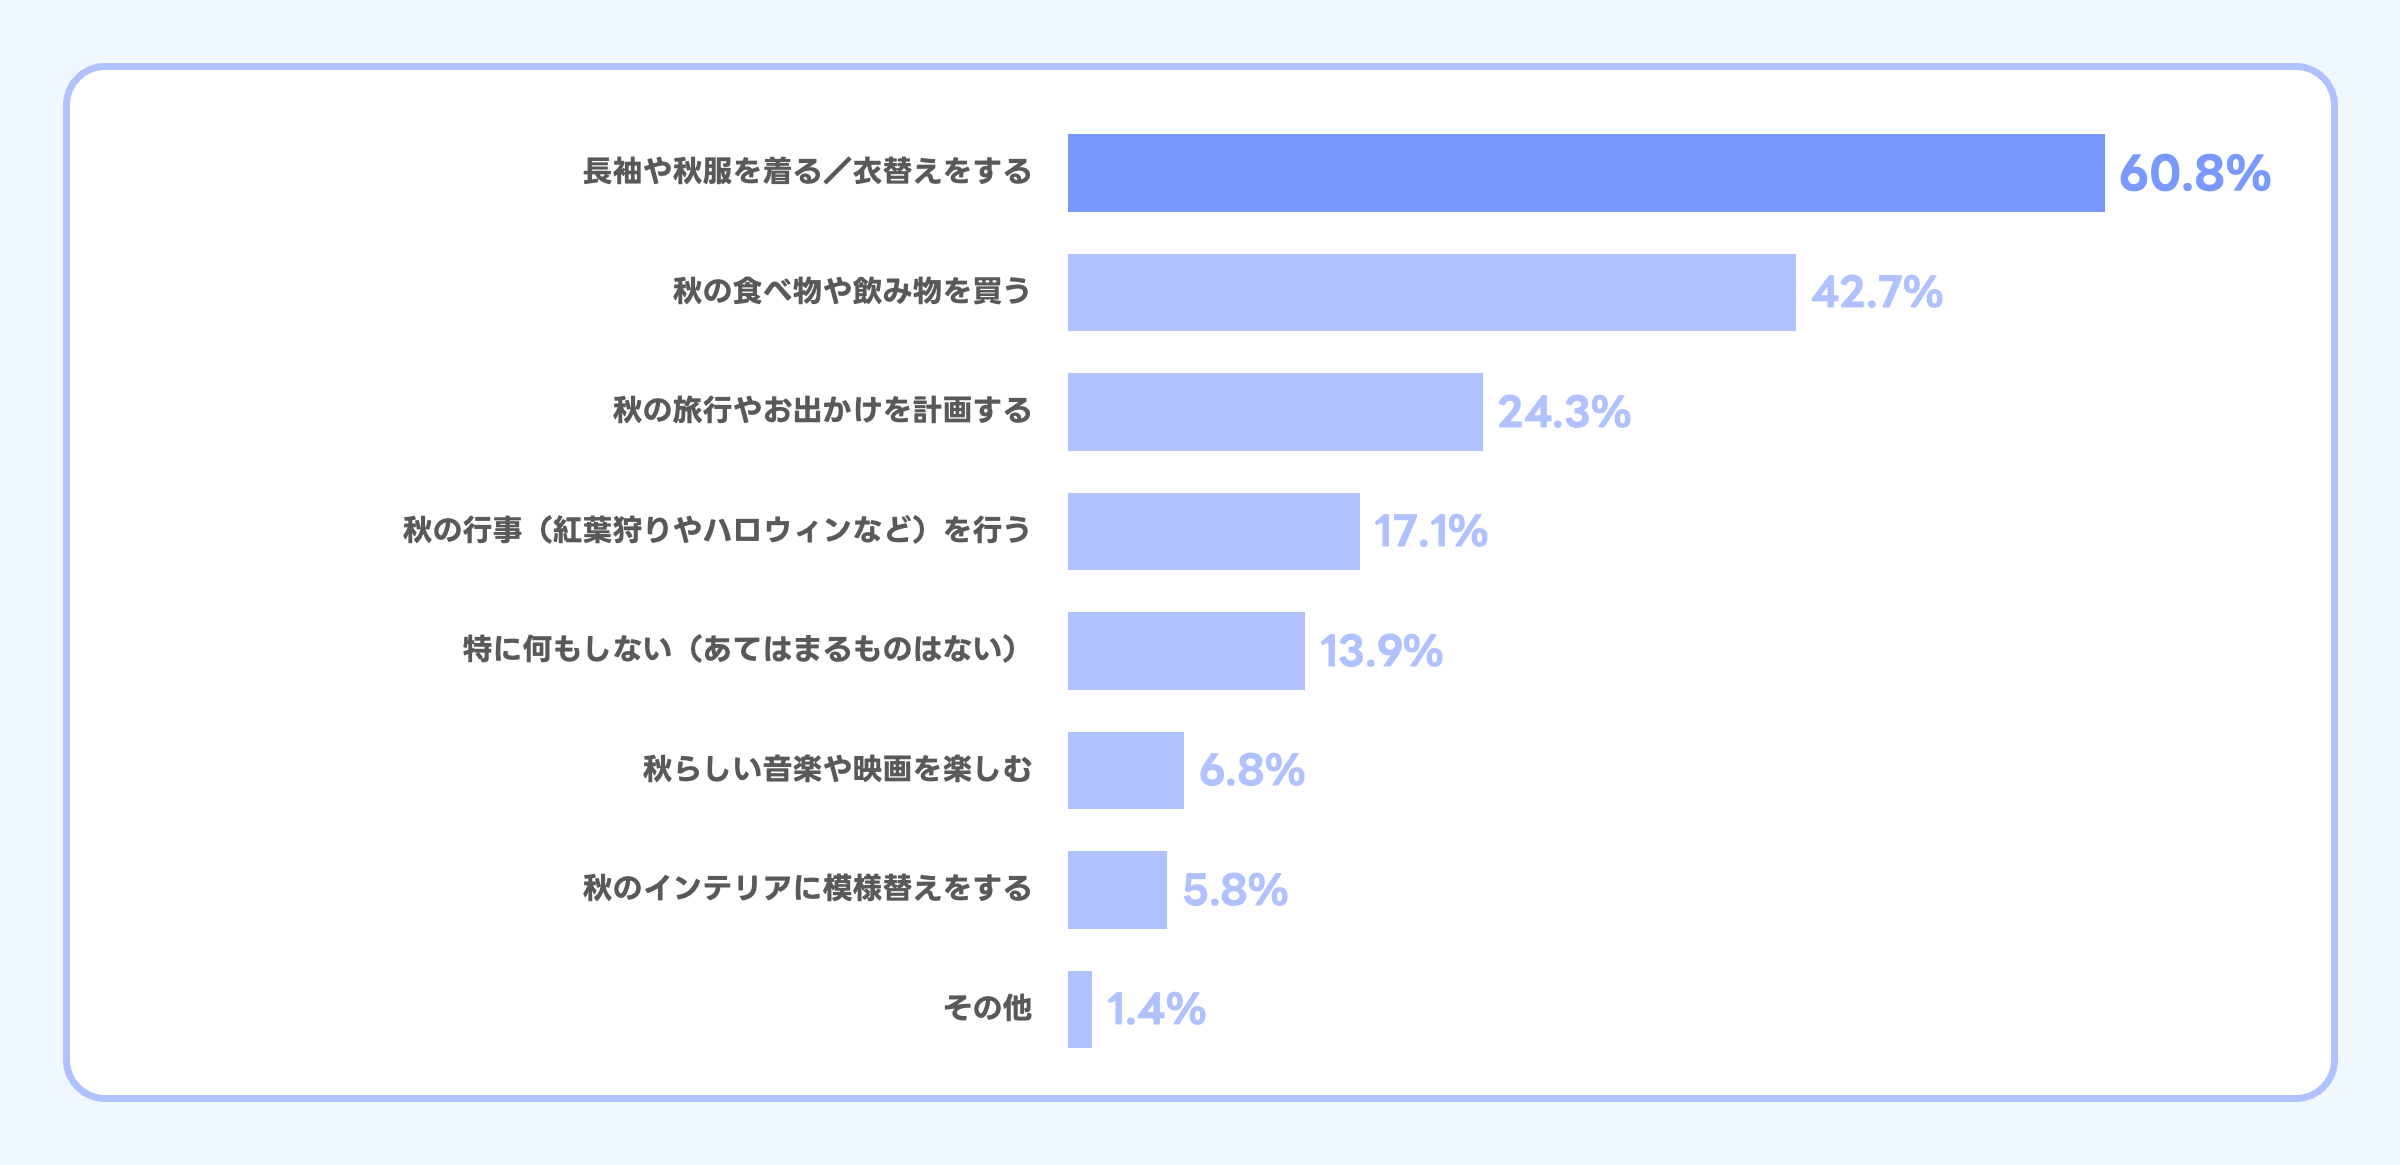Viewport: 2400px width, 1165px height.
Task: Click the 24.3% value text
Action: (x=1563, y=412)
